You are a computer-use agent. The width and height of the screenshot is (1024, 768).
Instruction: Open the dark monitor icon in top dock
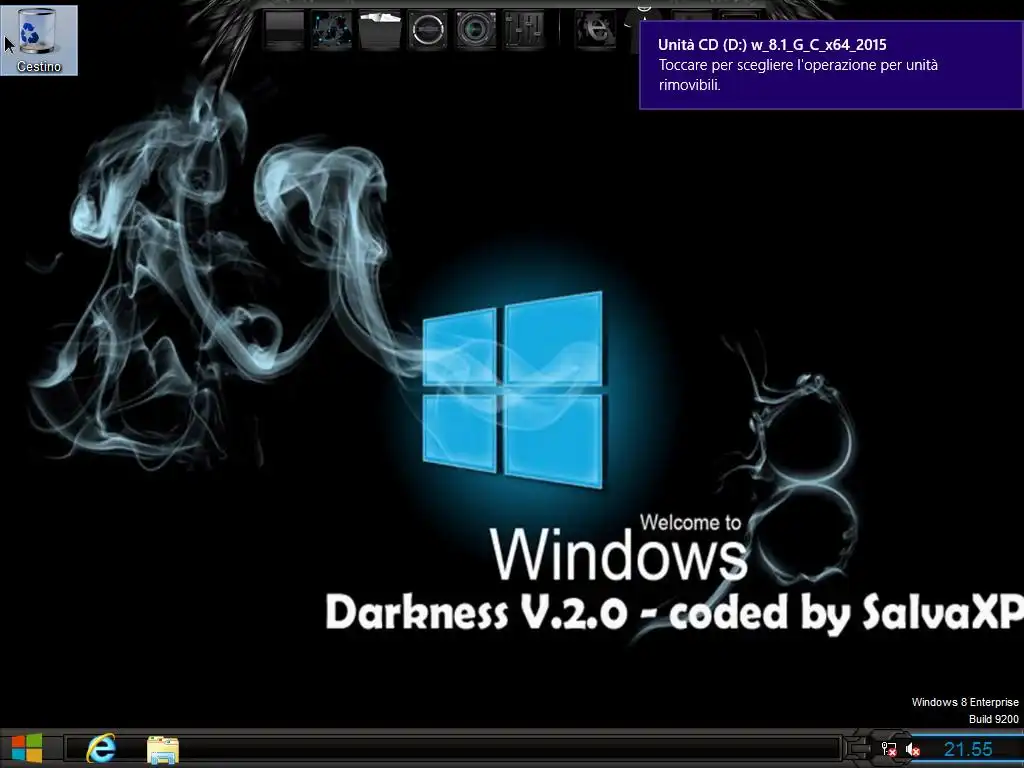pyautogui.click(x=284, y=29)
